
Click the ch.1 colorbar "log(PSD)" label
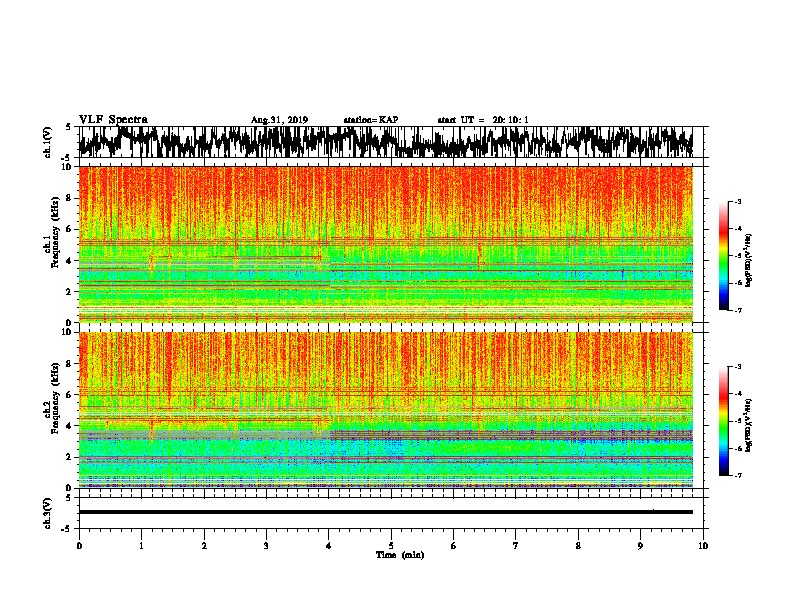coord(749,260)
